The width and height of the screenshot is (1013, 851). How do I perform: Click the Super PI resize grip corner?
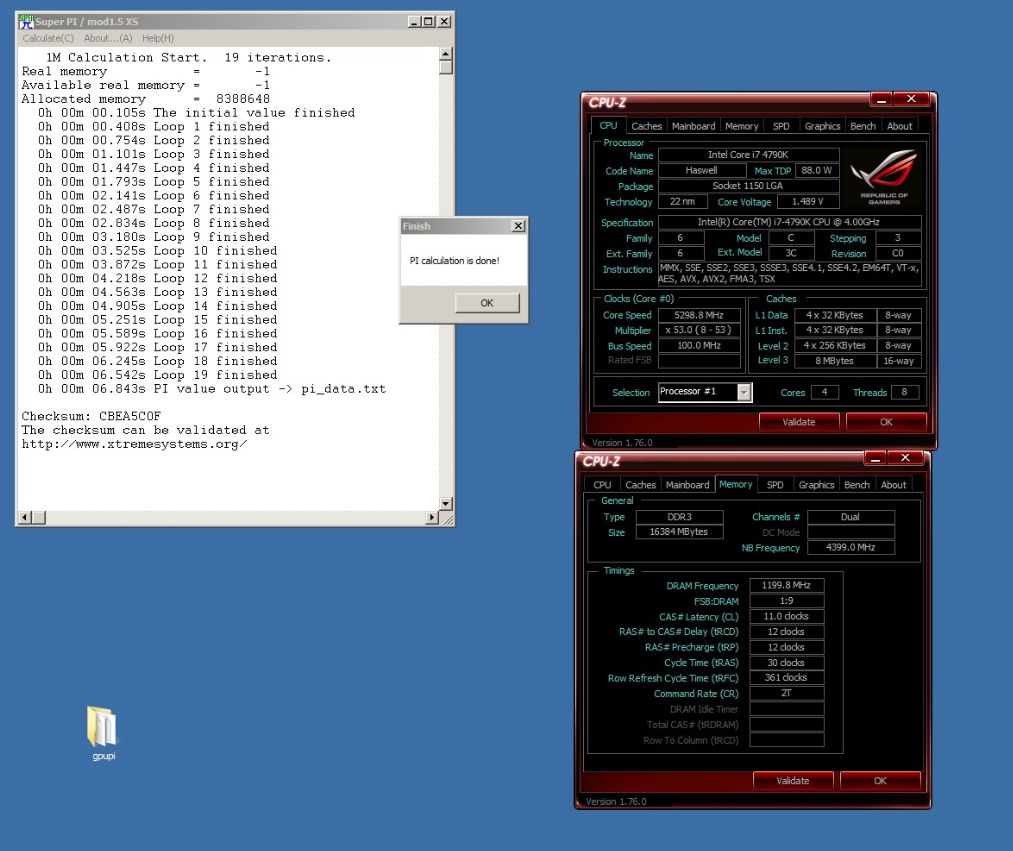tap(448, 519)
